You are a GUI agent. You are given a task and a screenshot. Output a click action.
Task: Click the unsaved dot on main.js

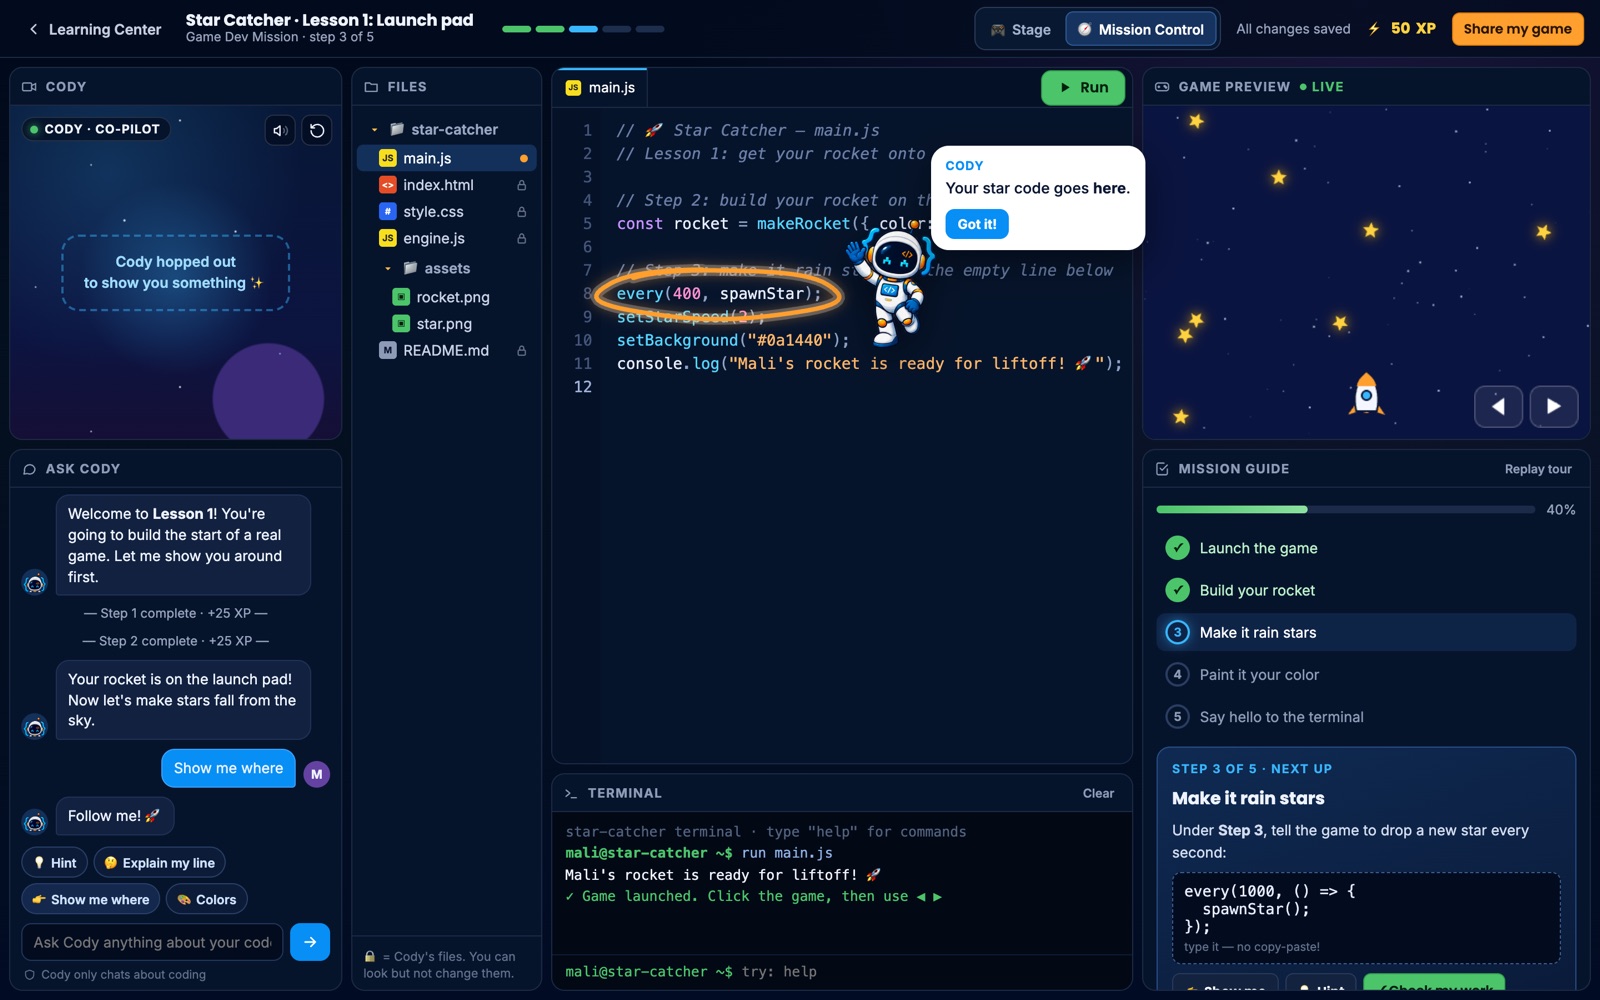(x=523, y=158)
